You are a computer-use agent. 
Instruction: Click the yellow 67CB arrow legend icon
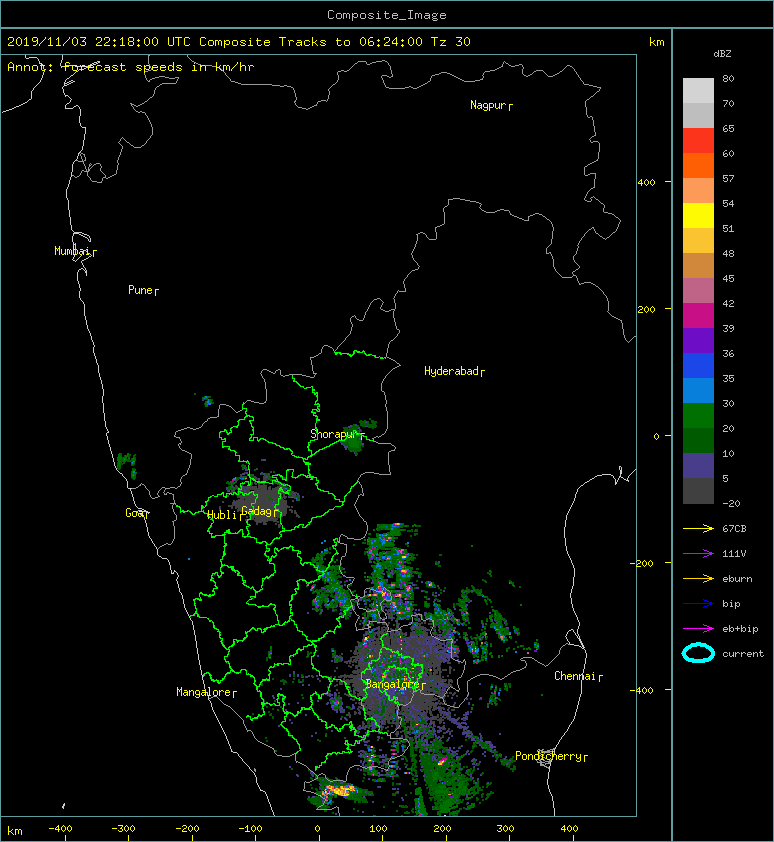click(x=698, y=529)
